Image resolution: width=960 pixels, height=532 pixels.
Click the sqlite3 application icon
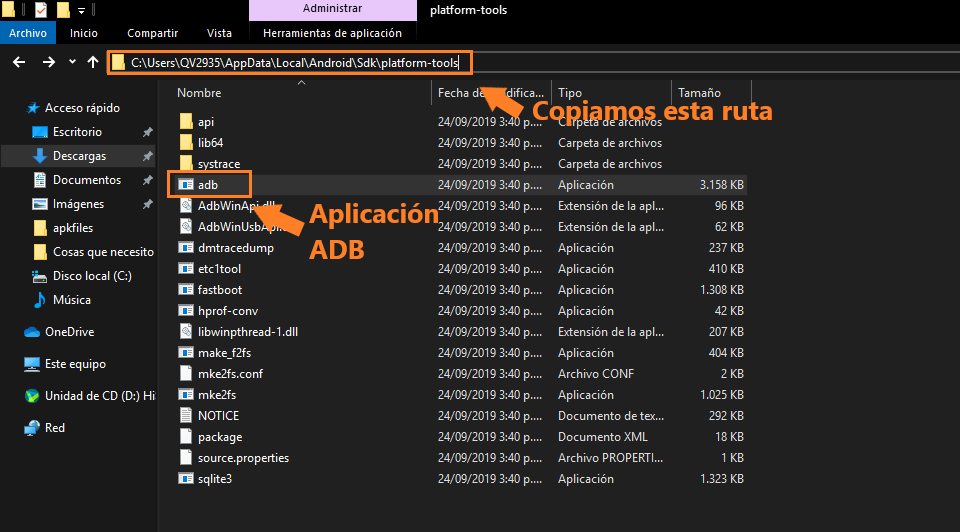coord(185,479)
